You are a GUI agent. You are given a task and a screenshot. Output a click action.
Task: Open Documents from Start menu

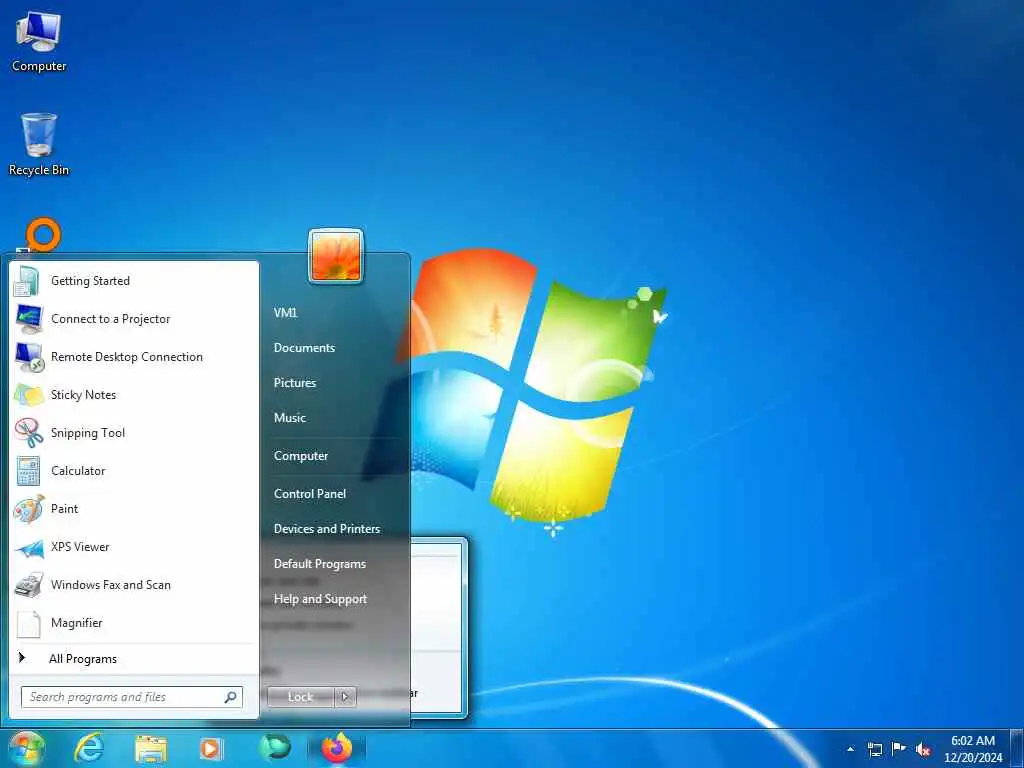(304, 348)
